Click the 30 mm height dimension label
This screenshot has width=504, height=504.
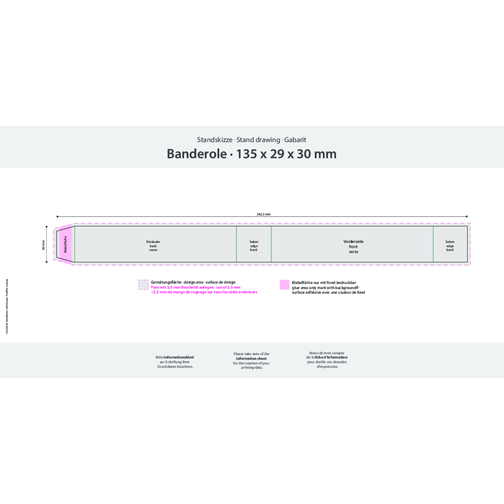click(43, 246)
